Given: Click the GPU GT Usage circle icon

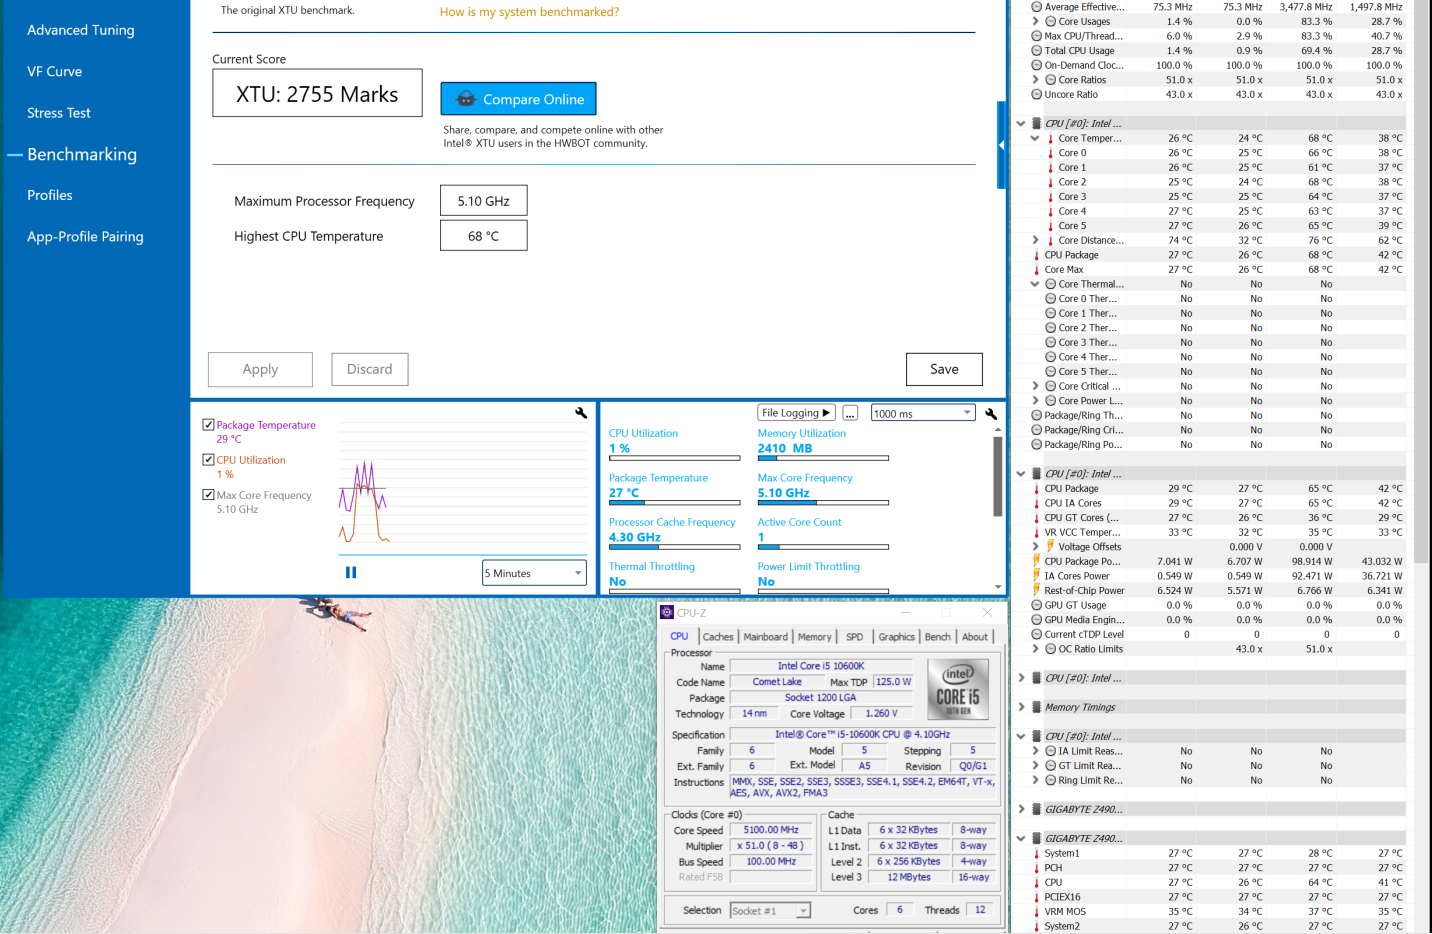Looking at the screenshot, I should [1037, 605].
